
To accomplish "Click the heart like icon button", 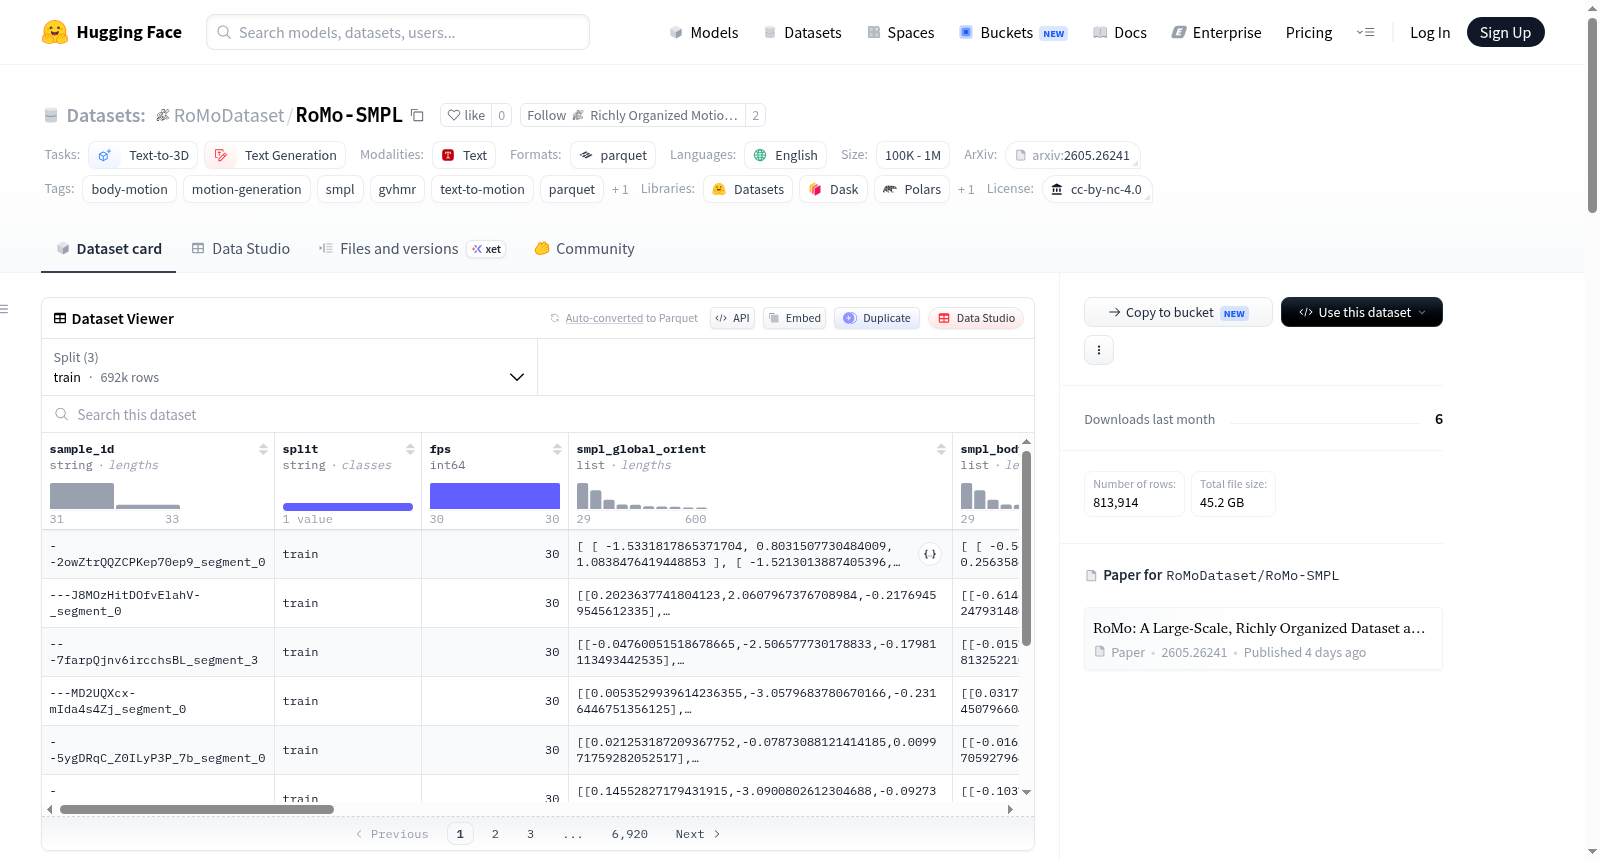I will tap(454, 115).
